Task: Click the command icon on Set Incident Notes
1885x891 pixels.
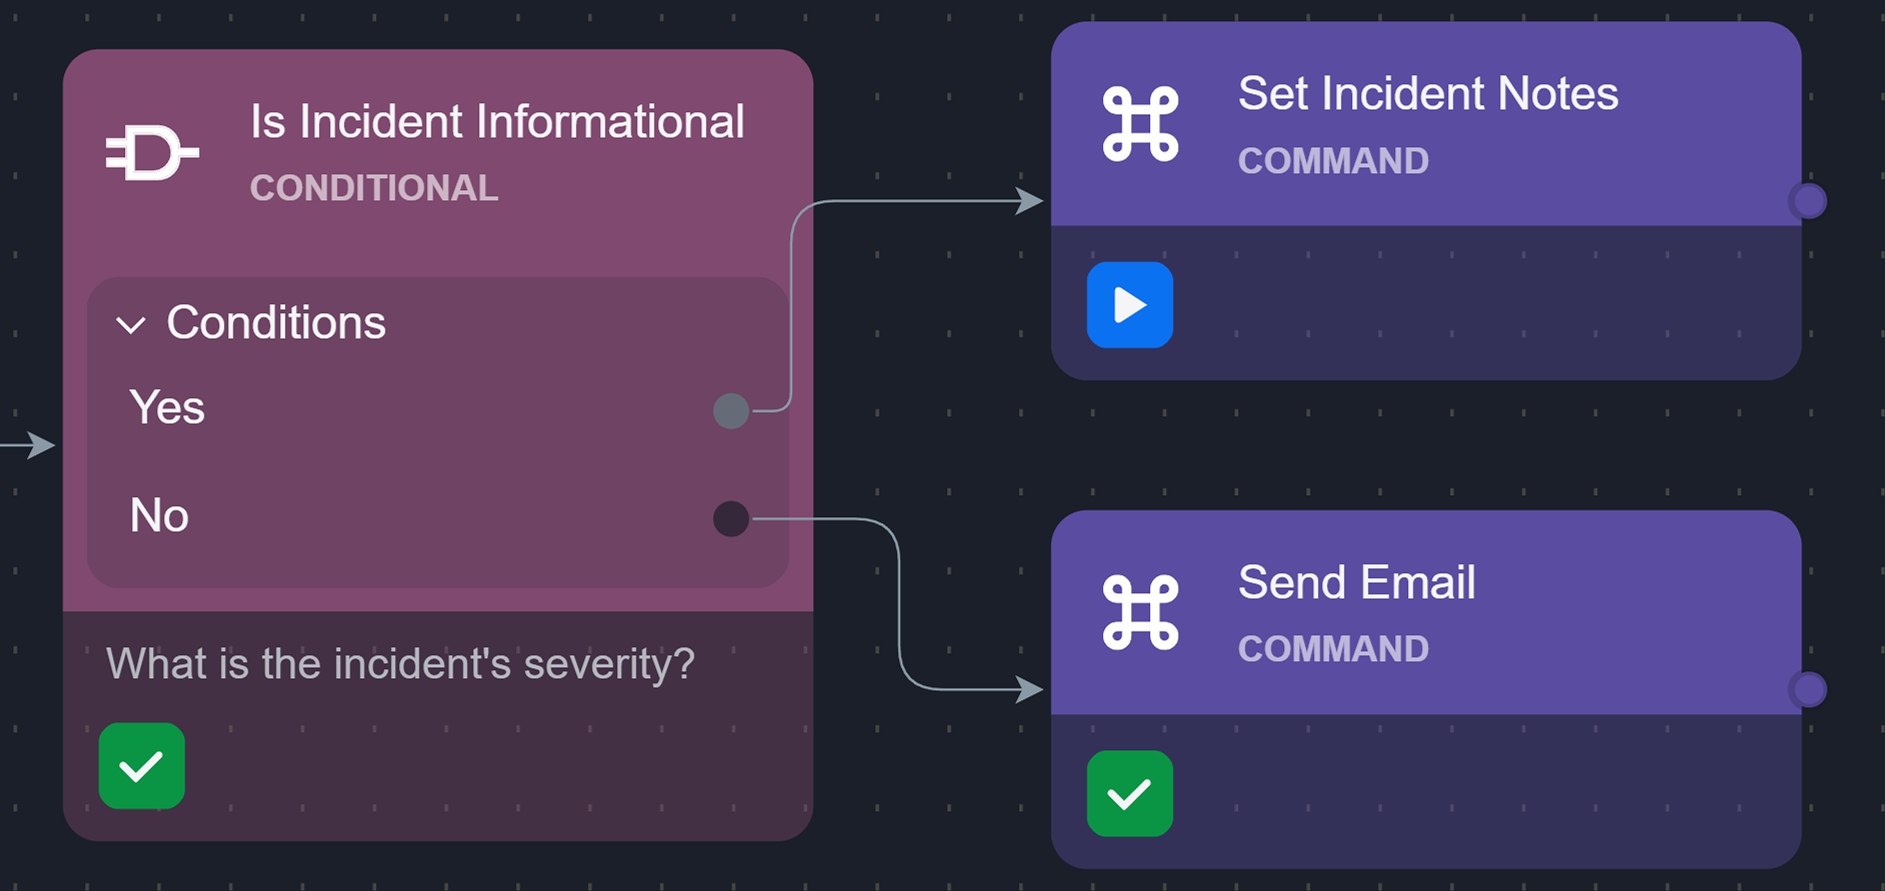Action: [1140, 124]
